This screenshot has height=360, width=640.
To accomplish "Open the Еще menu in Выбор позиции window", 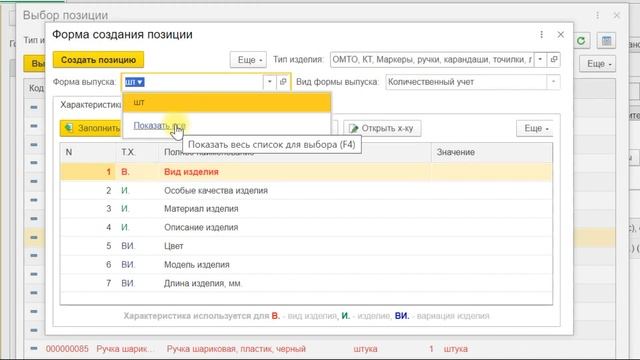I will pos(598,64).
